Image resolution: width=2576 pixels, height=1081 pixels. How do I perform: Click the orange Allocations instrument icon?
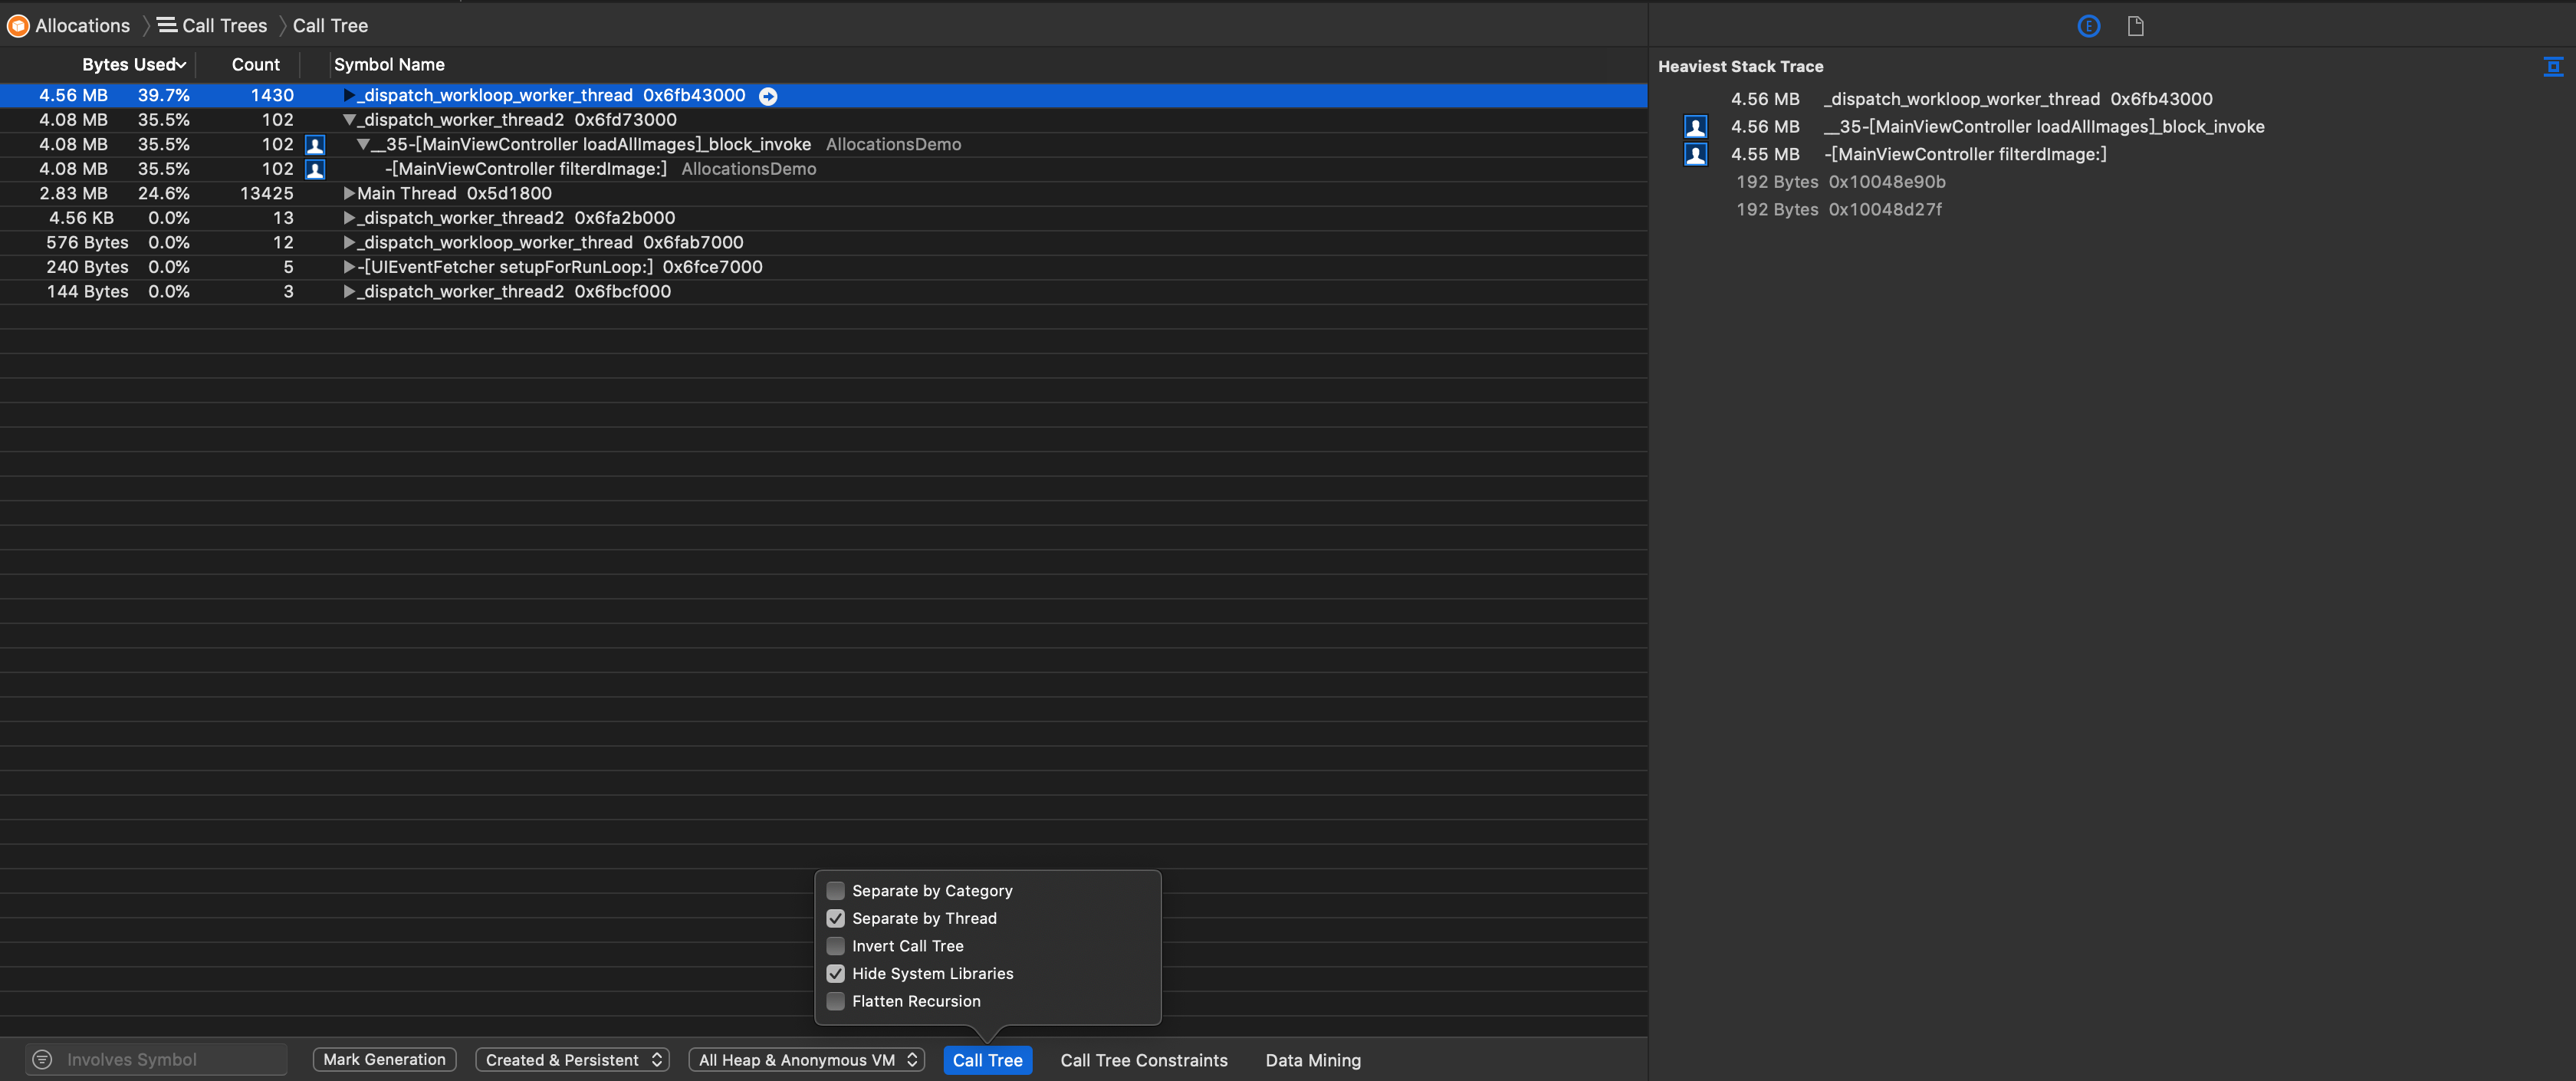(x=18, y=26)
